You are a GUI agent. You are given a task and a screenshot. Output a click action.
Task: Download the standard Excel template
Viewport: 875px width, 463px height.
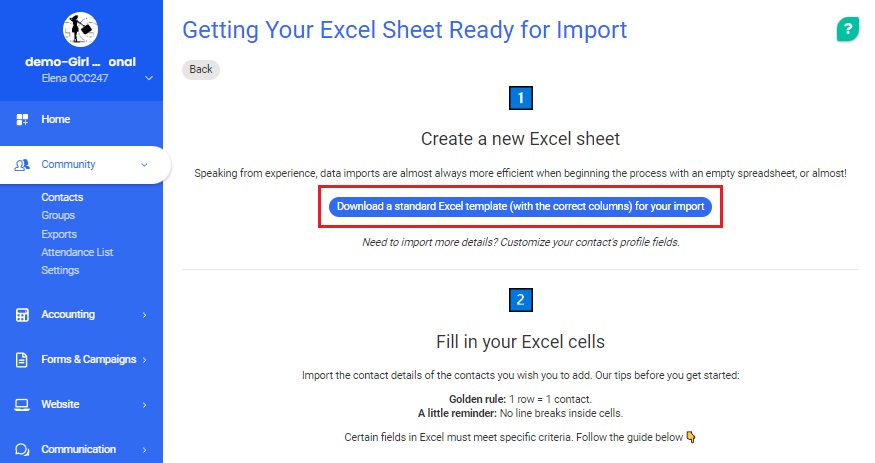pos(520,207)
